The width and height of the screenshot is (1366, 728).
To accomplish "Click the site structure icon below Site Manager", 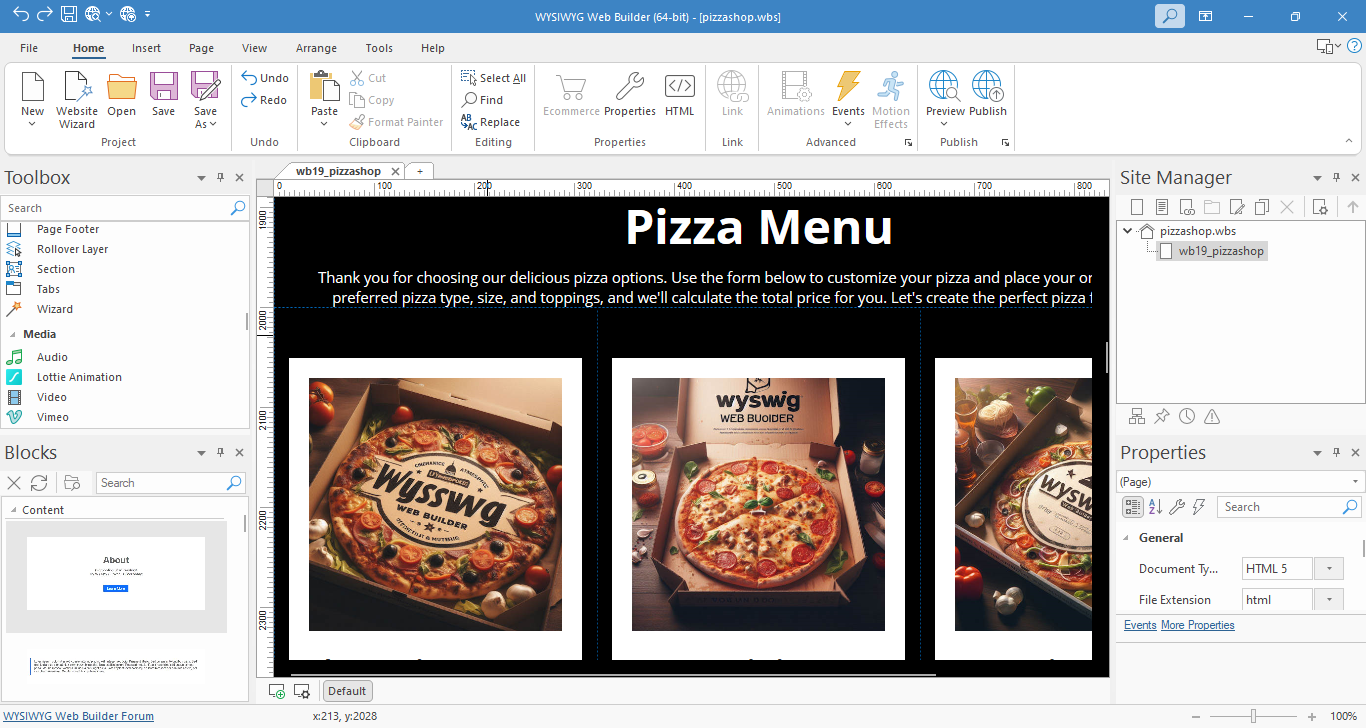I will point(1137,416).
